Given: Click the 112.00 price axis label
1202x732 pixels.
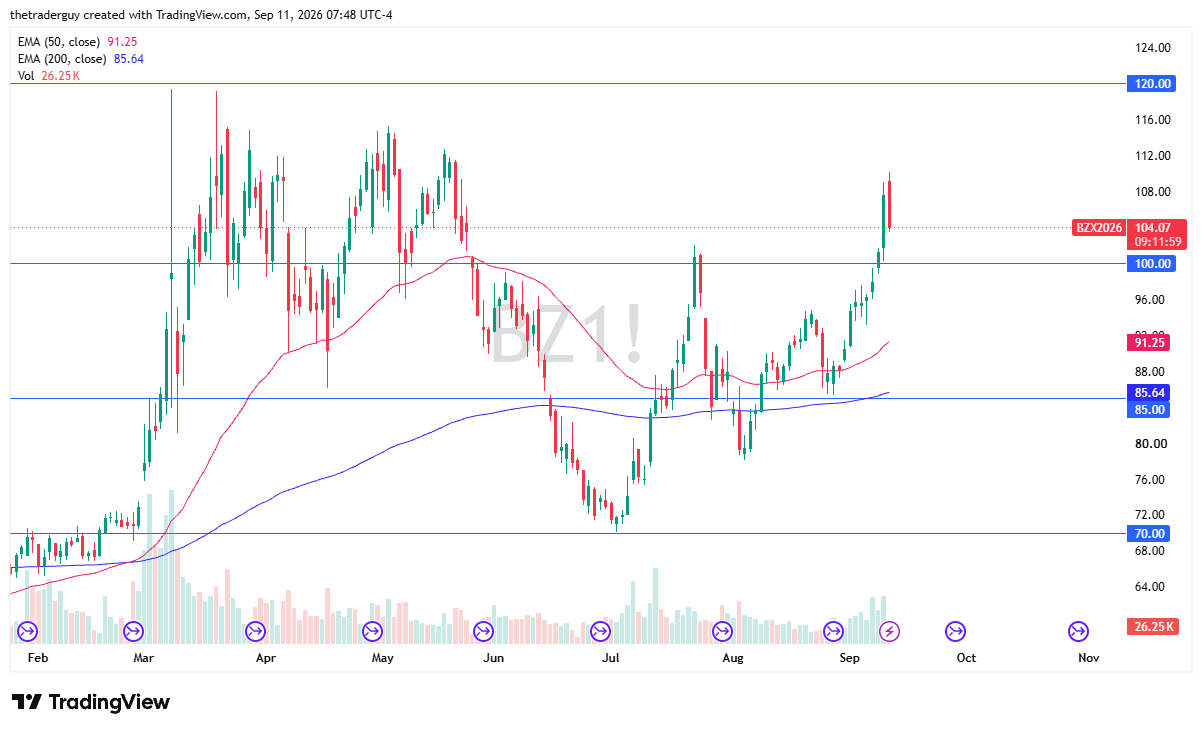Looking at the screenshot, I should click(1154, 156).
